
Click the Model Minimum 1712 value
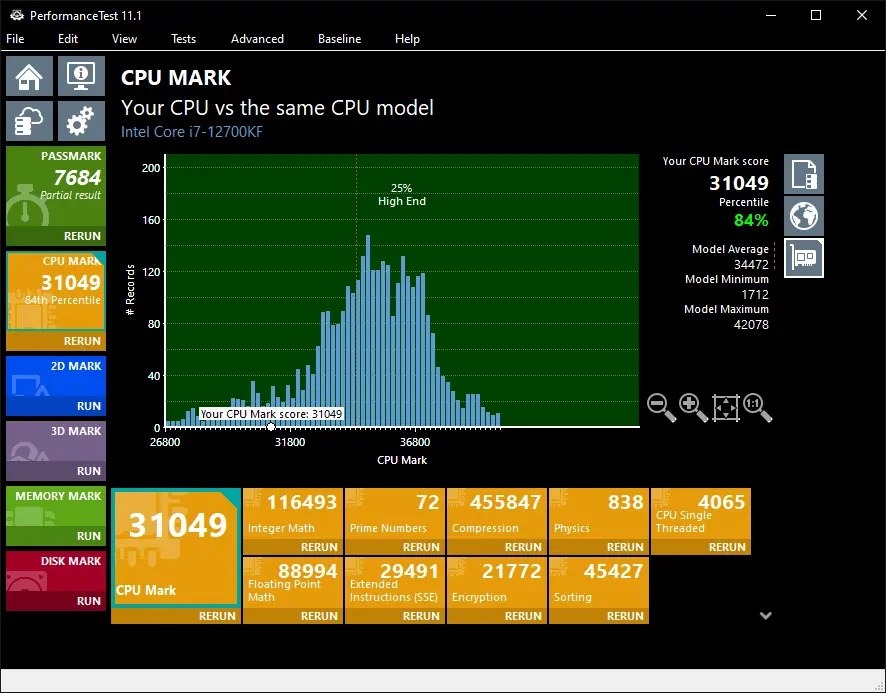coord(755,294)
